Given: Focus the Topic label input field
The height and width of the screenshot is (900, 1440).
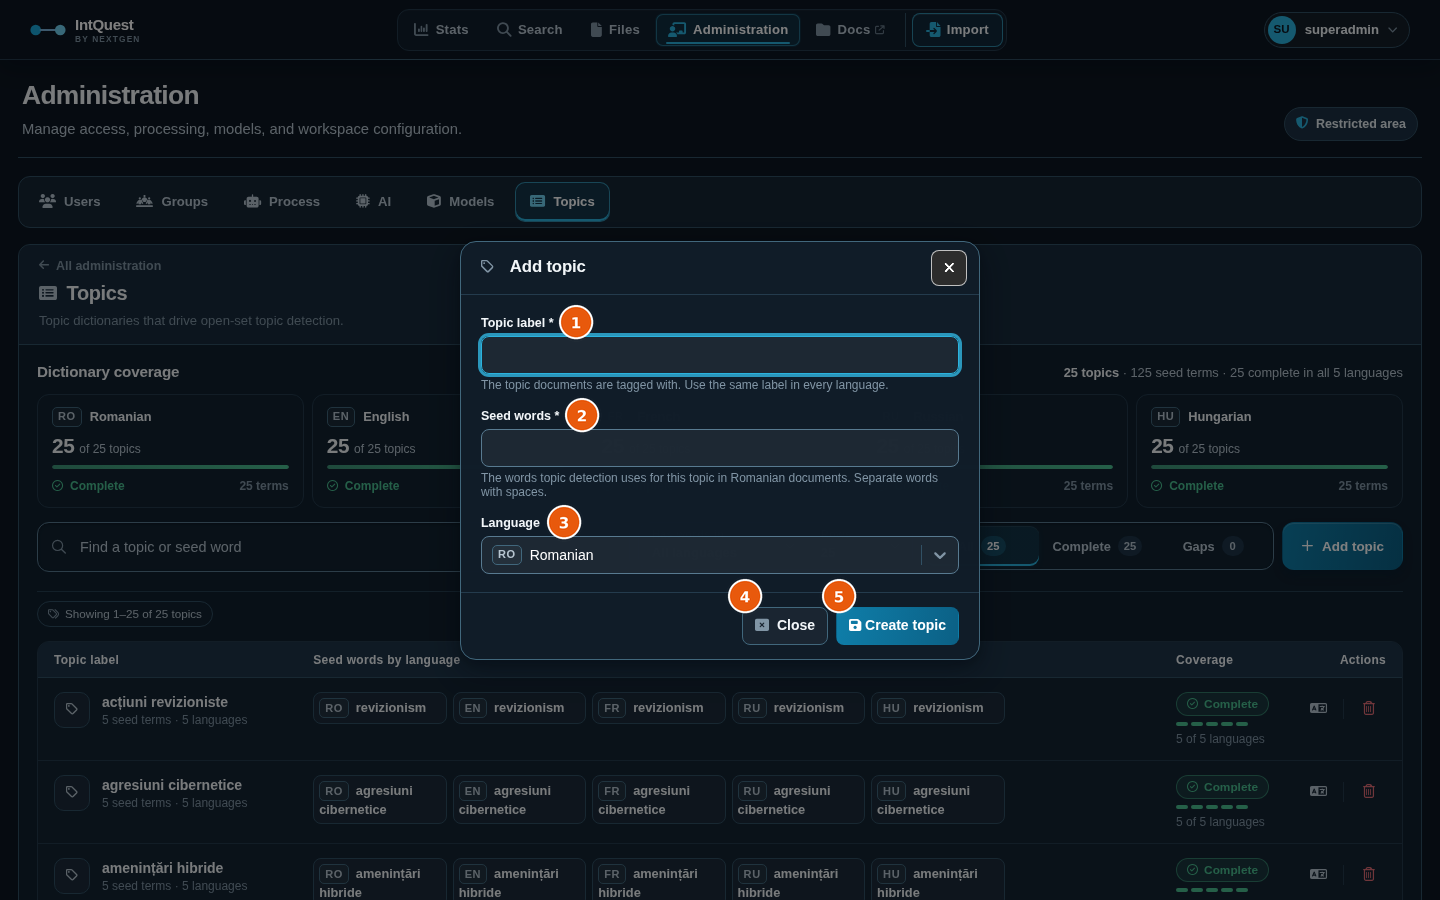Looking at the screenshot, I should [x=720, y=355].
